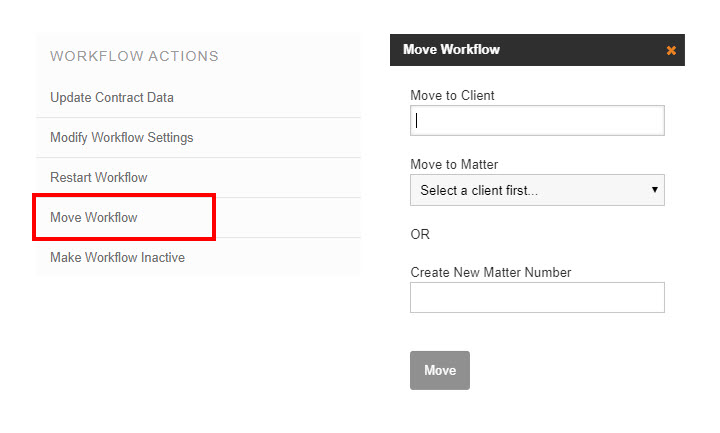Click the 'Move Workflow' title in dialog header
This screenshot has width=720, height=433.
[451, 49]
